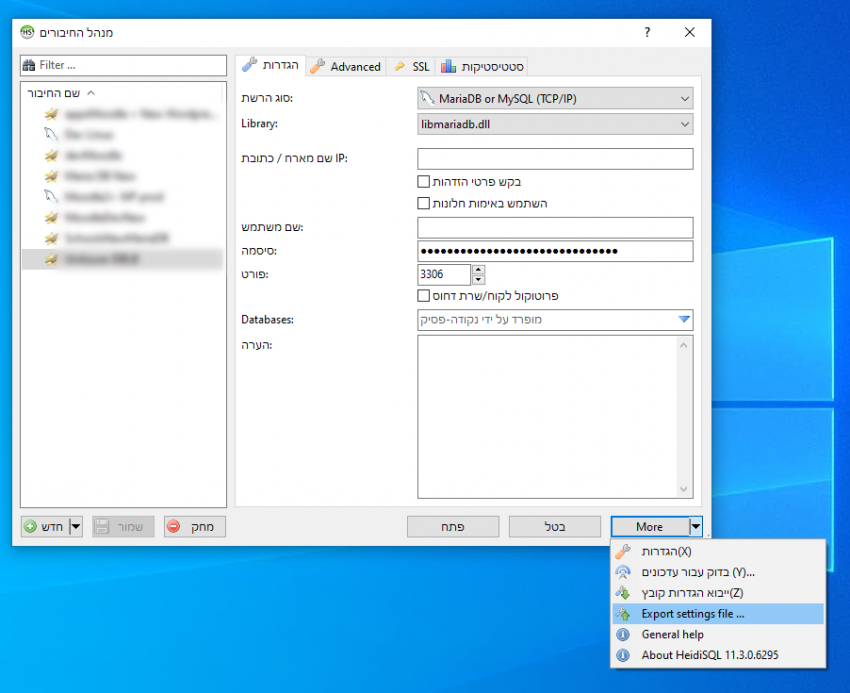Click the info icon beside About HeidiSQL
Image resolution: width=850 pixels, height=693 pixels.
click(623, 655)
